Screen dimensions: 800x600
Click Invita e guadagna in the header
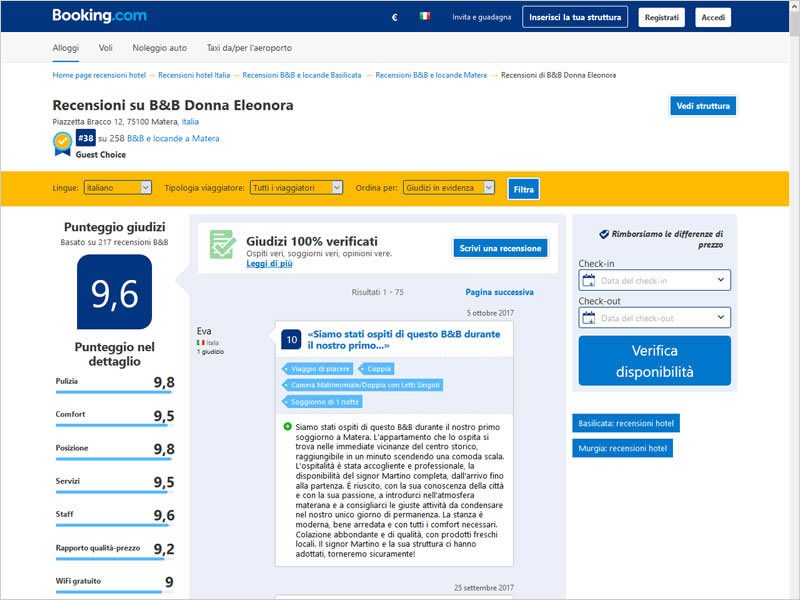point(481,17)
